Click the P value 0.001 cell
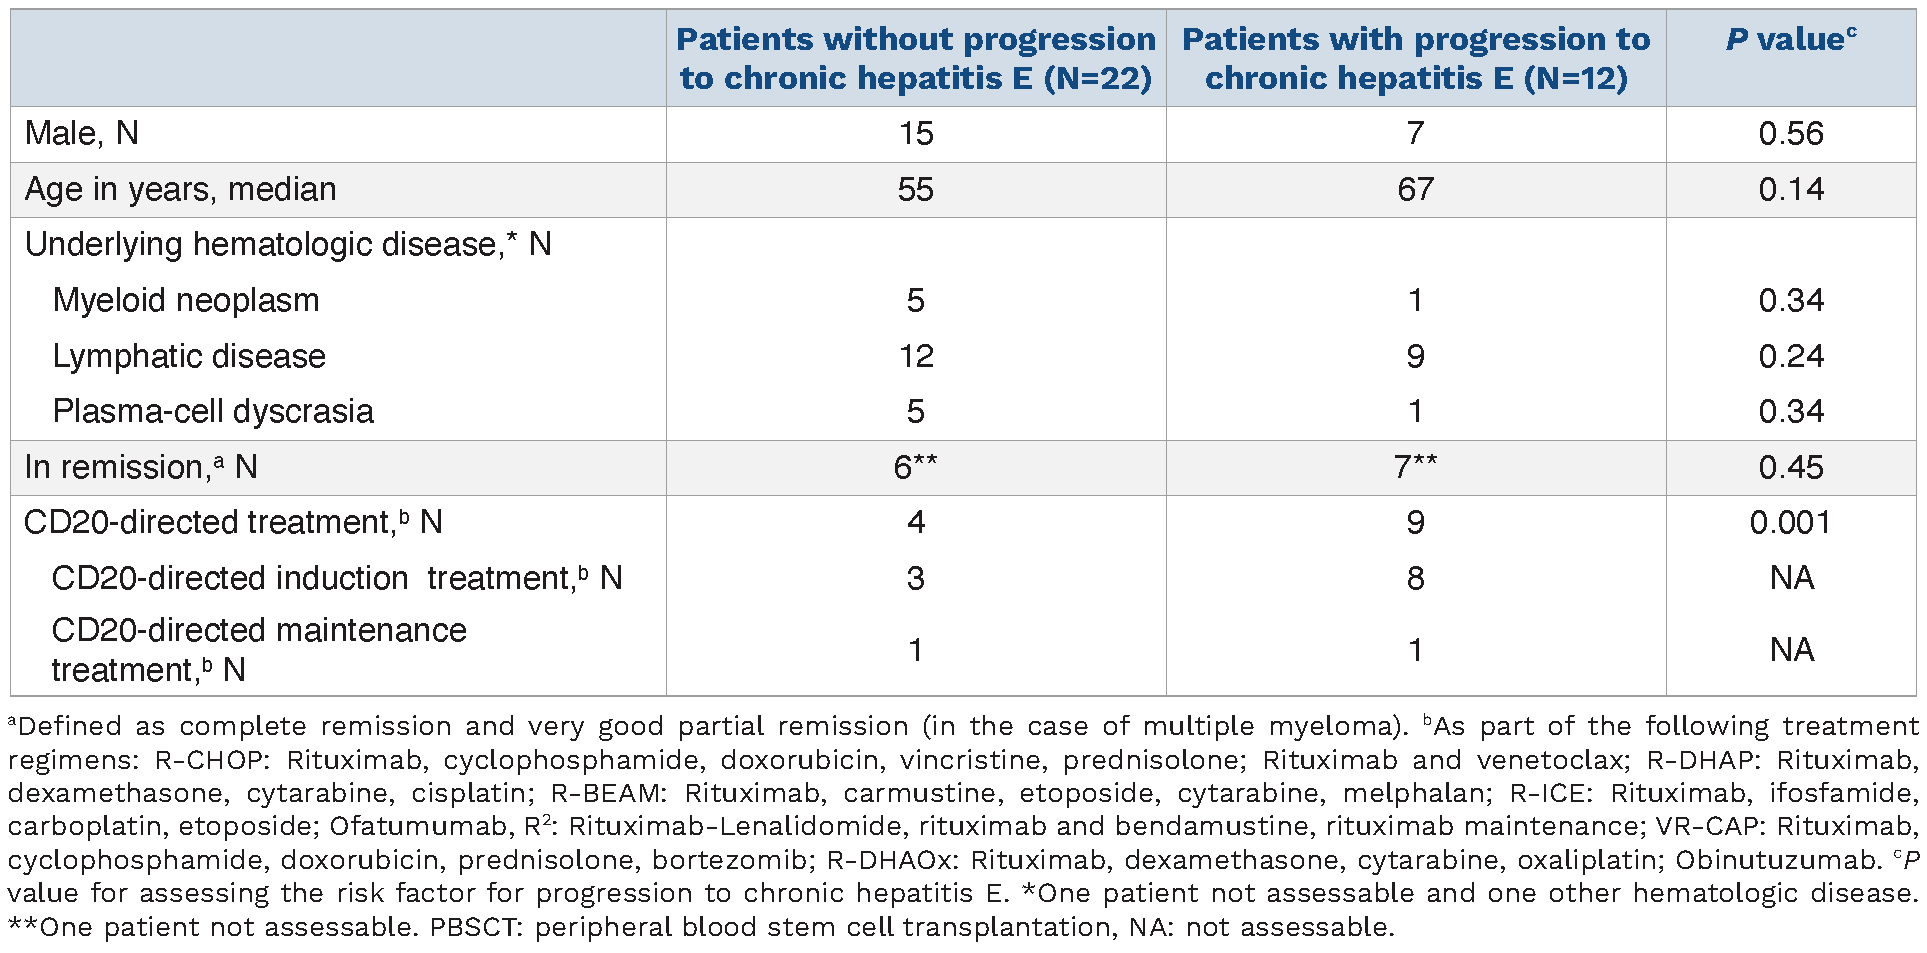This screenshot has width=1927, height=953. pos(1790,522)
